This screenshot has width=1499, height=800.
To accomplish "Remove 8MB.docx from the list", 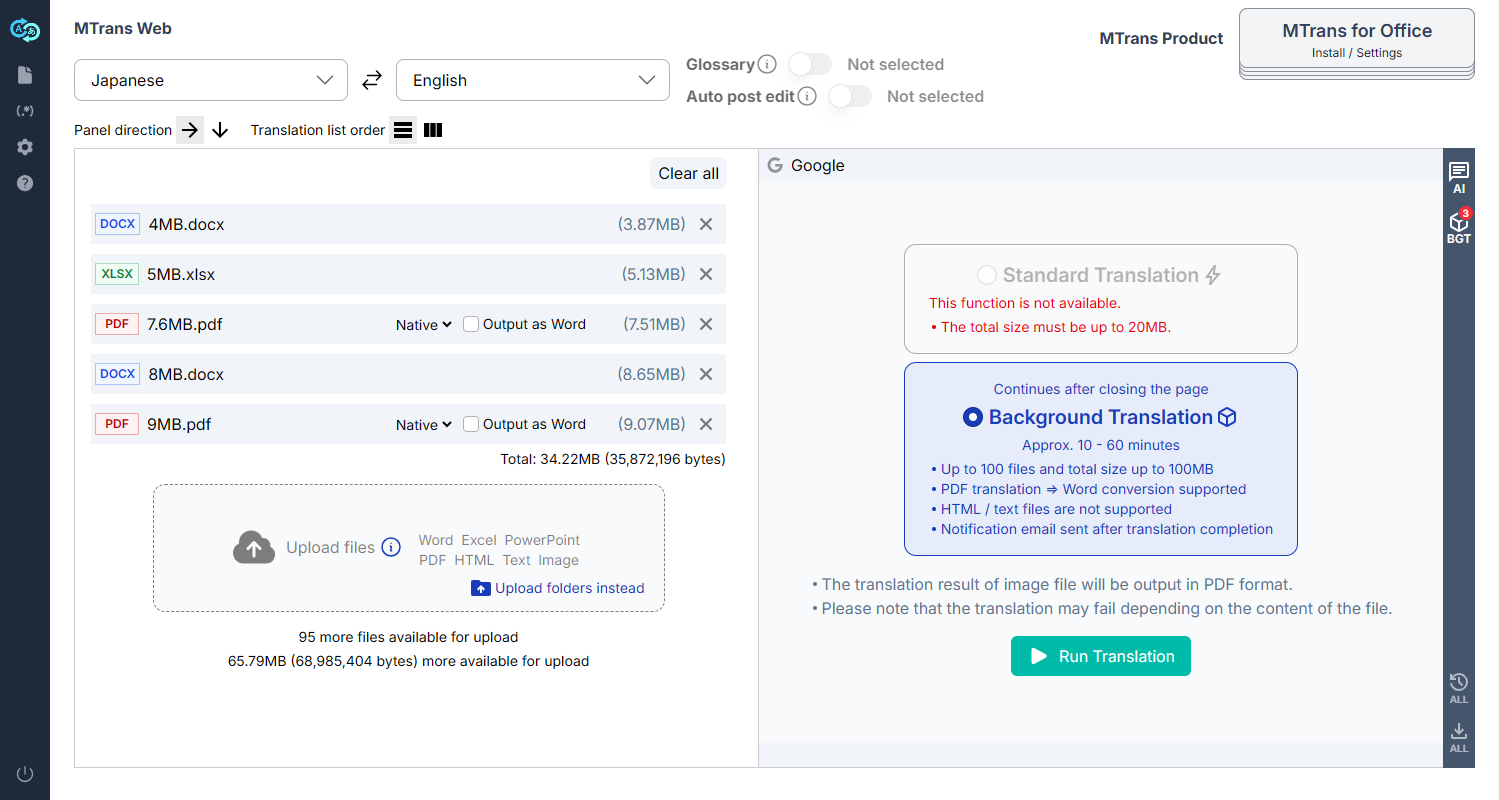I will [x=706, y=374].
